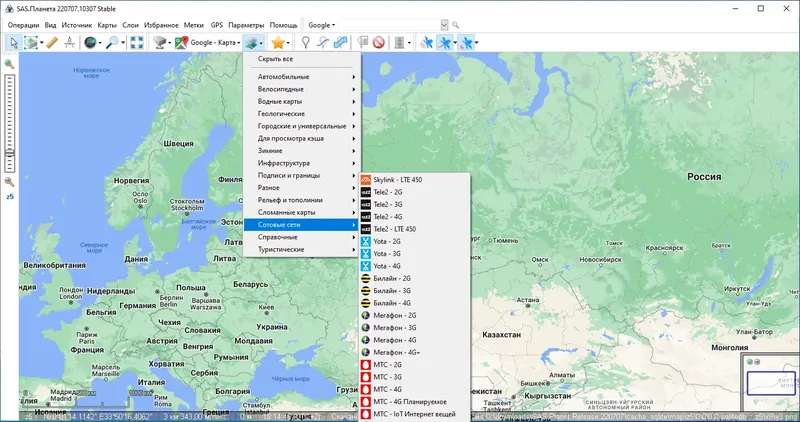Open the GPS menu

tap(217, 25)
